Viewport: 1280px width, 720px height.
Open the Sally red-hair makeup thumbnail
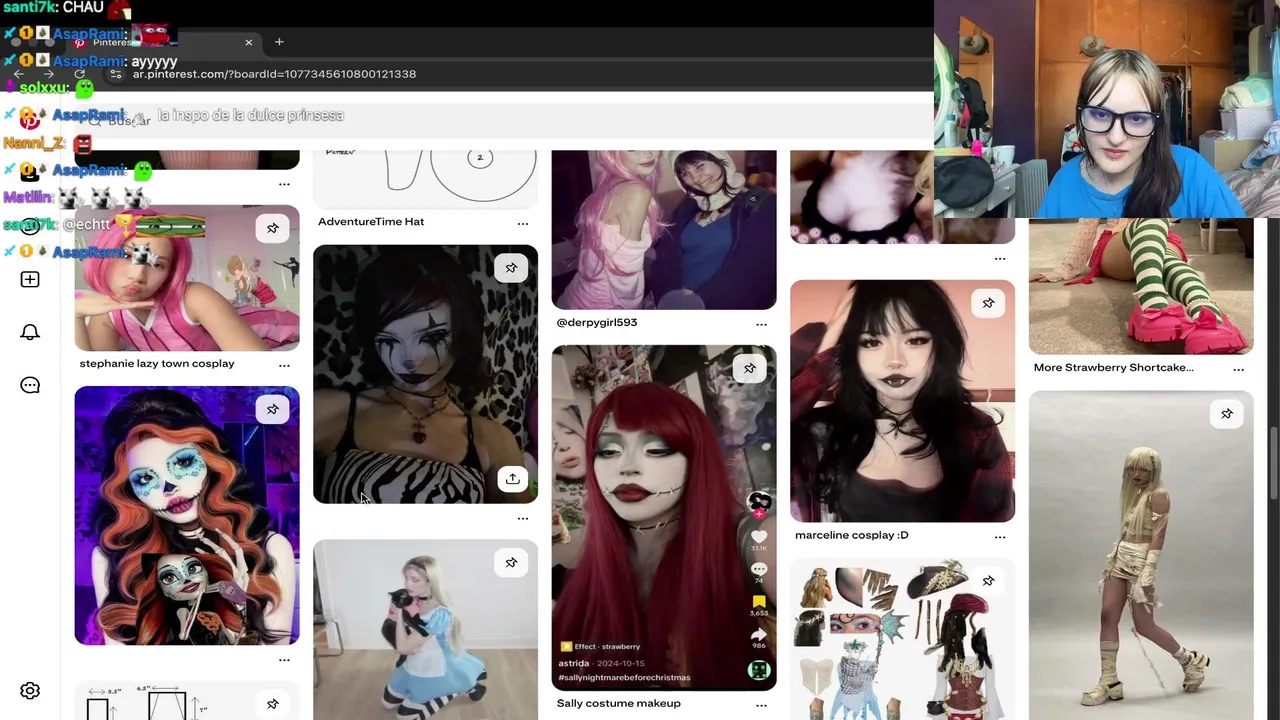coord(664,518)
